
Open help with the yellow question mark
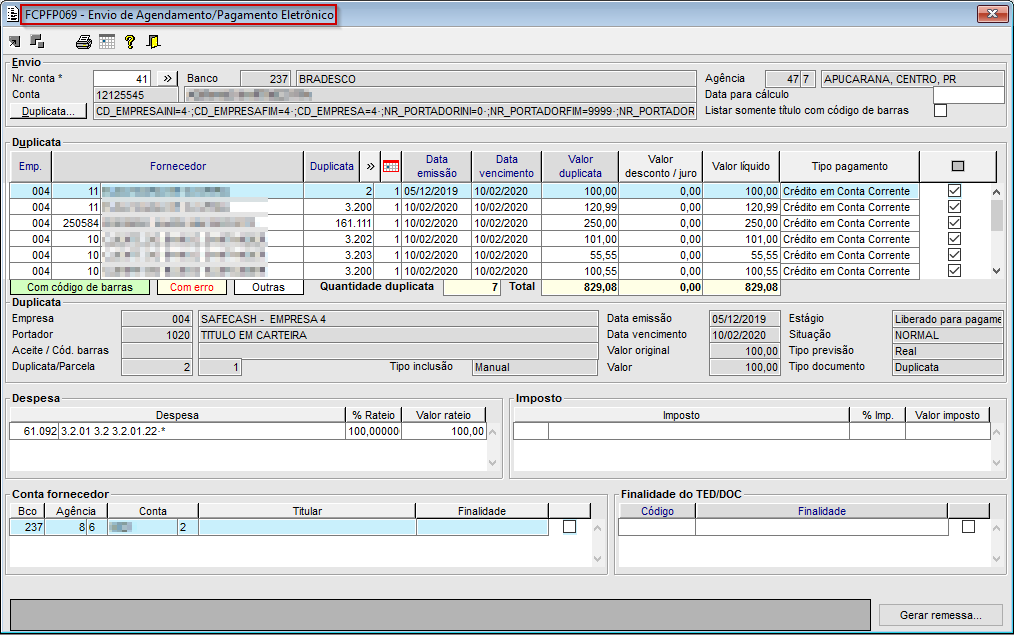[x=130, y=42]
